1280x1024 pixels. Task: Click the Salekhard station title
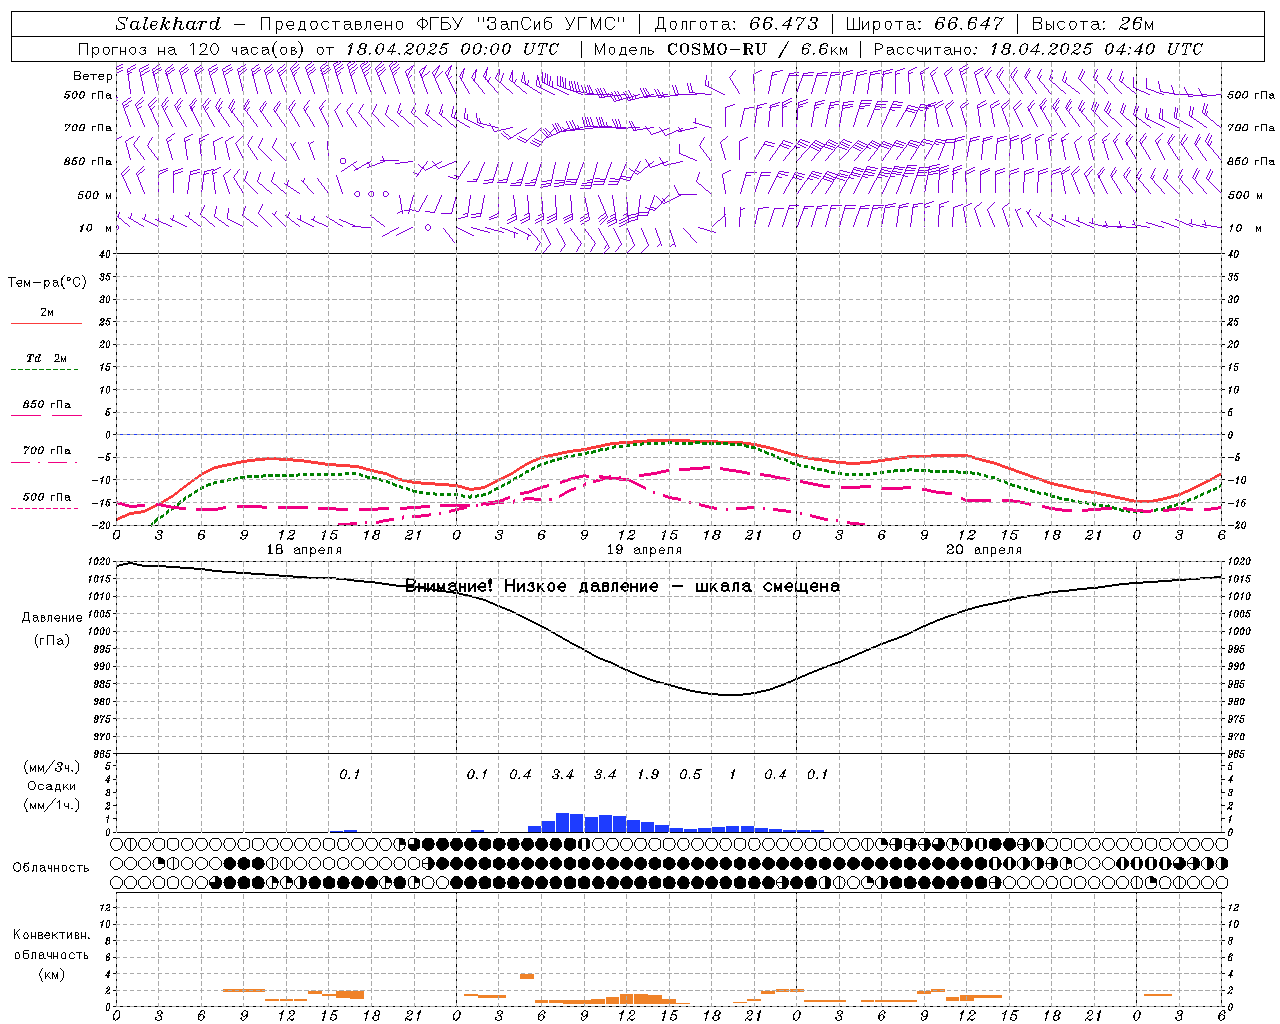pos(168,24)
